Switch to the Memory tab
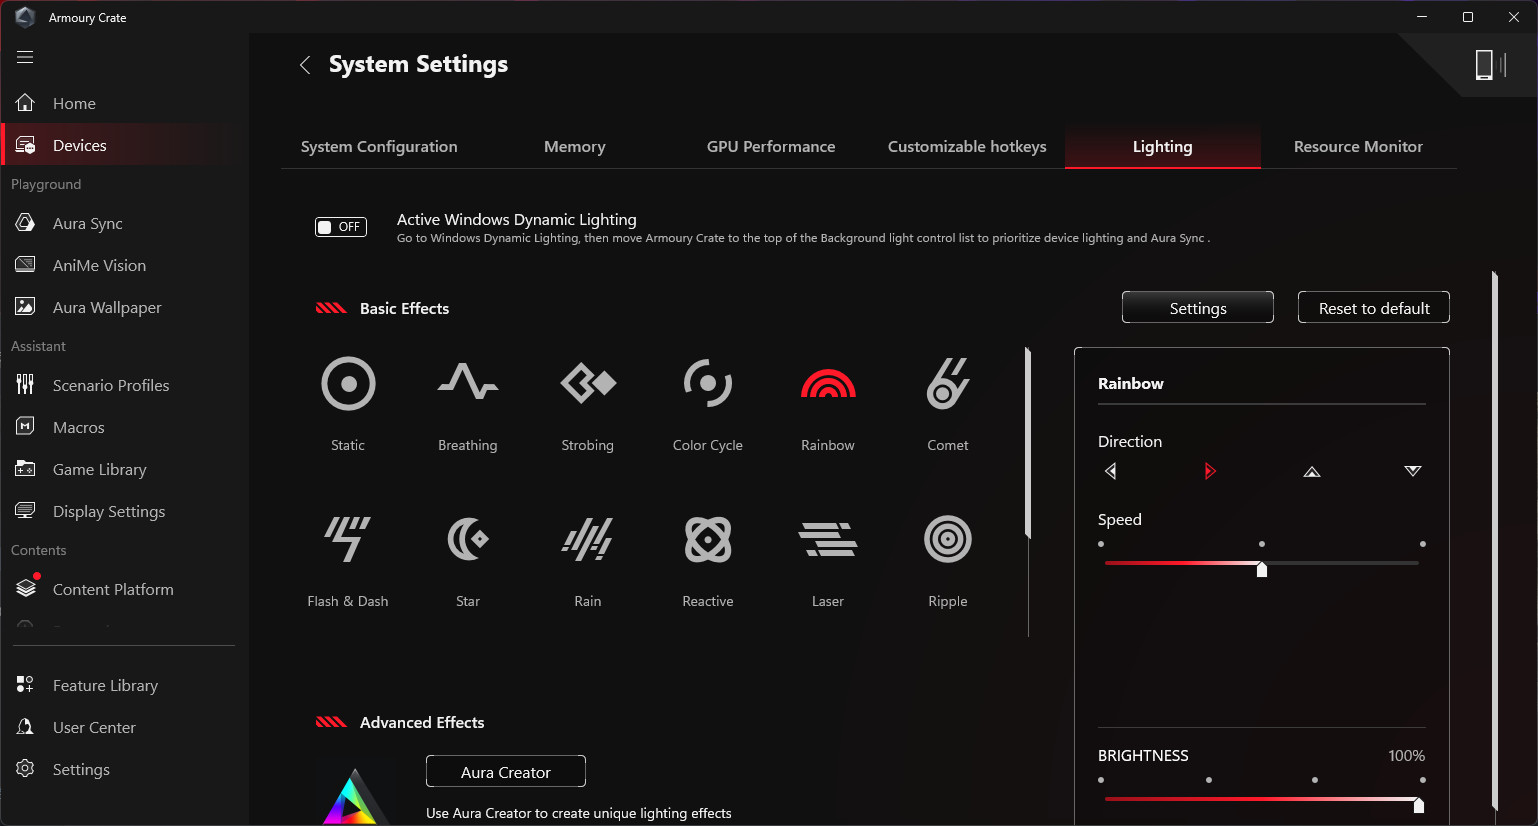The width and height of the screenshot is (1538, 826). point(575,146)
